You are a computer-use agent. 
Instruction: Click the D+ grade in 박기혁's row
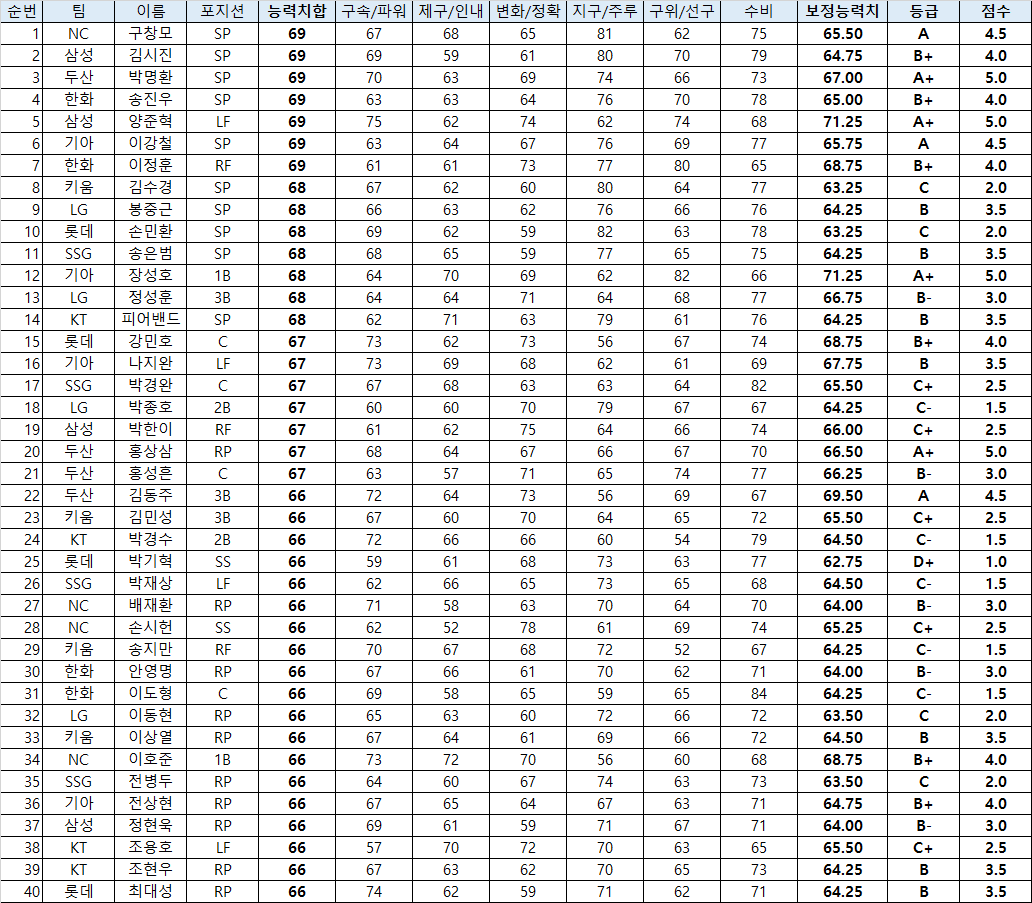(x=923, y=561)
